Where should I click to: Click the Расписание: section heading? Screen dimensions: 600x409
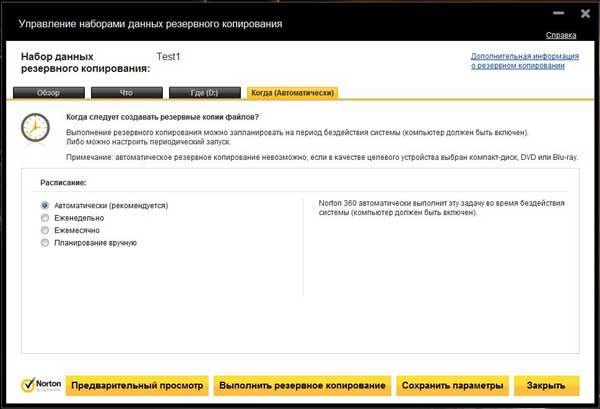63,183
